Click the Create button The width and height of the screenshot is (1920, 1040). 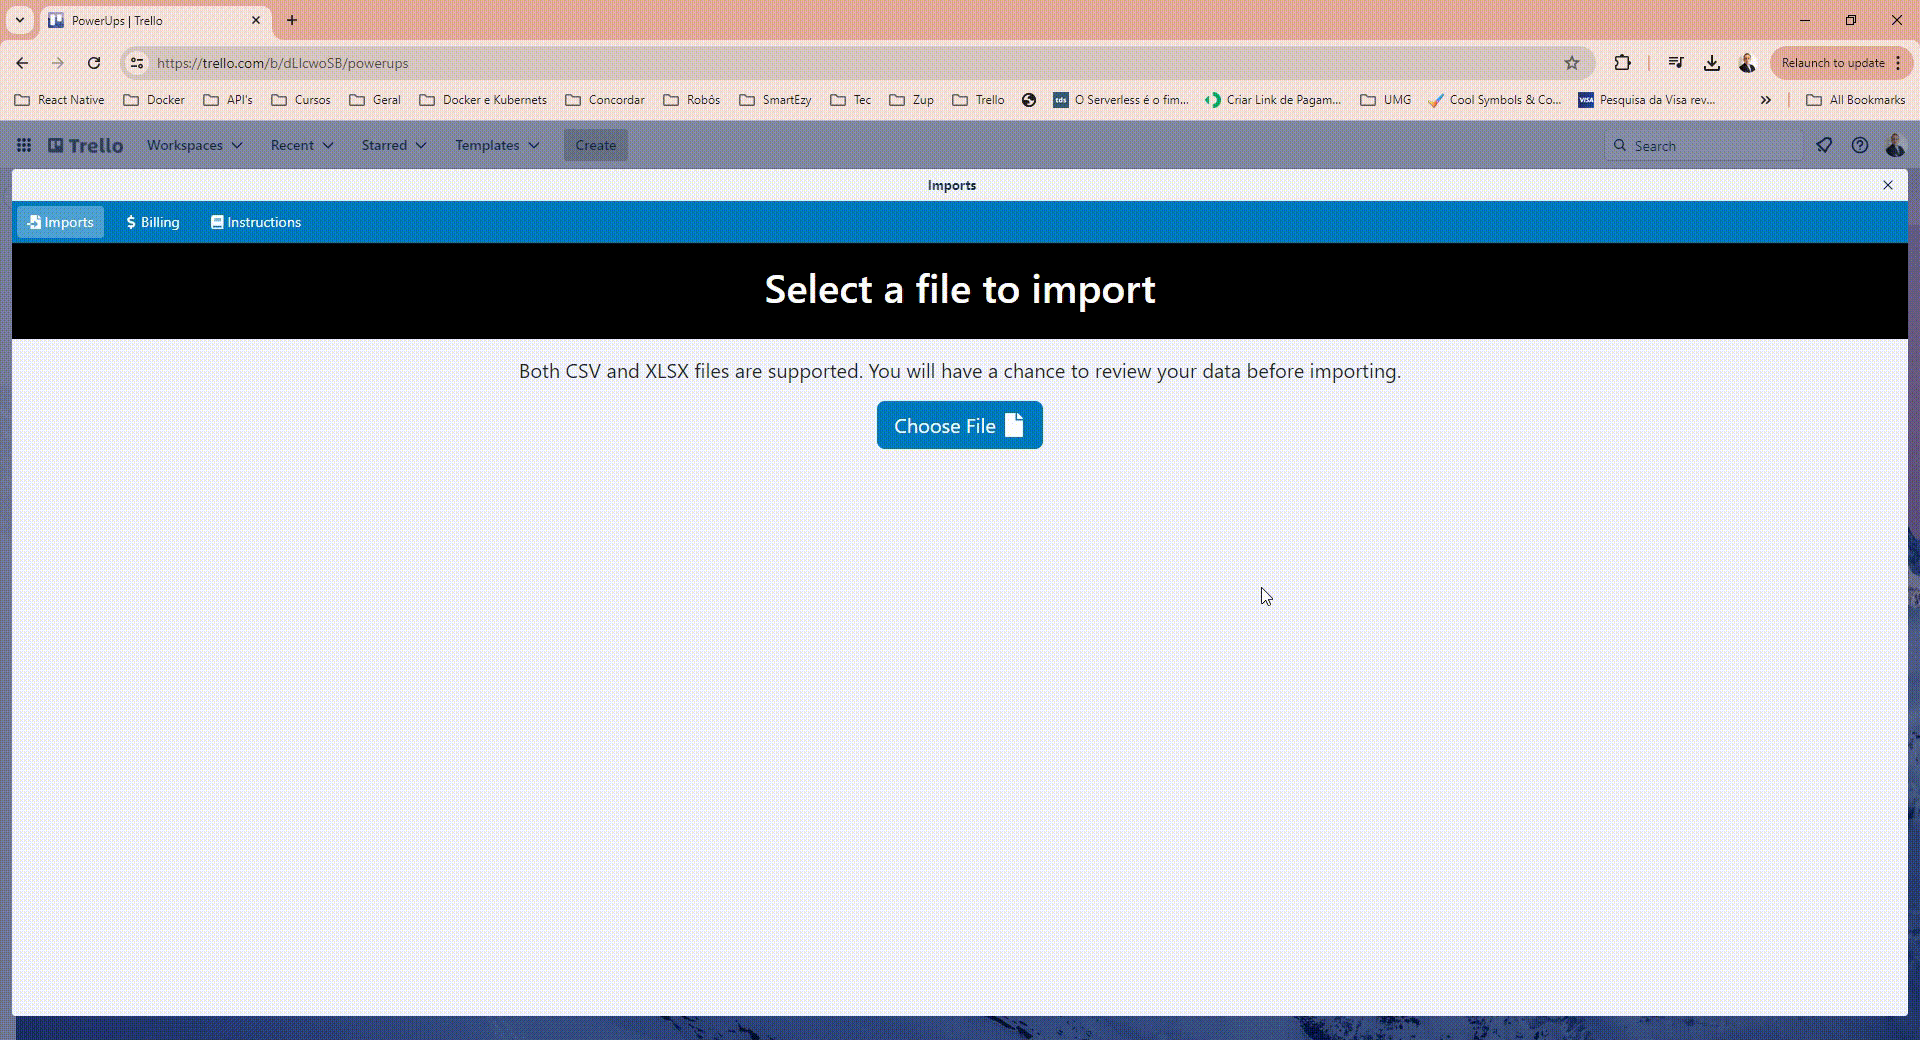coord(595,145)
